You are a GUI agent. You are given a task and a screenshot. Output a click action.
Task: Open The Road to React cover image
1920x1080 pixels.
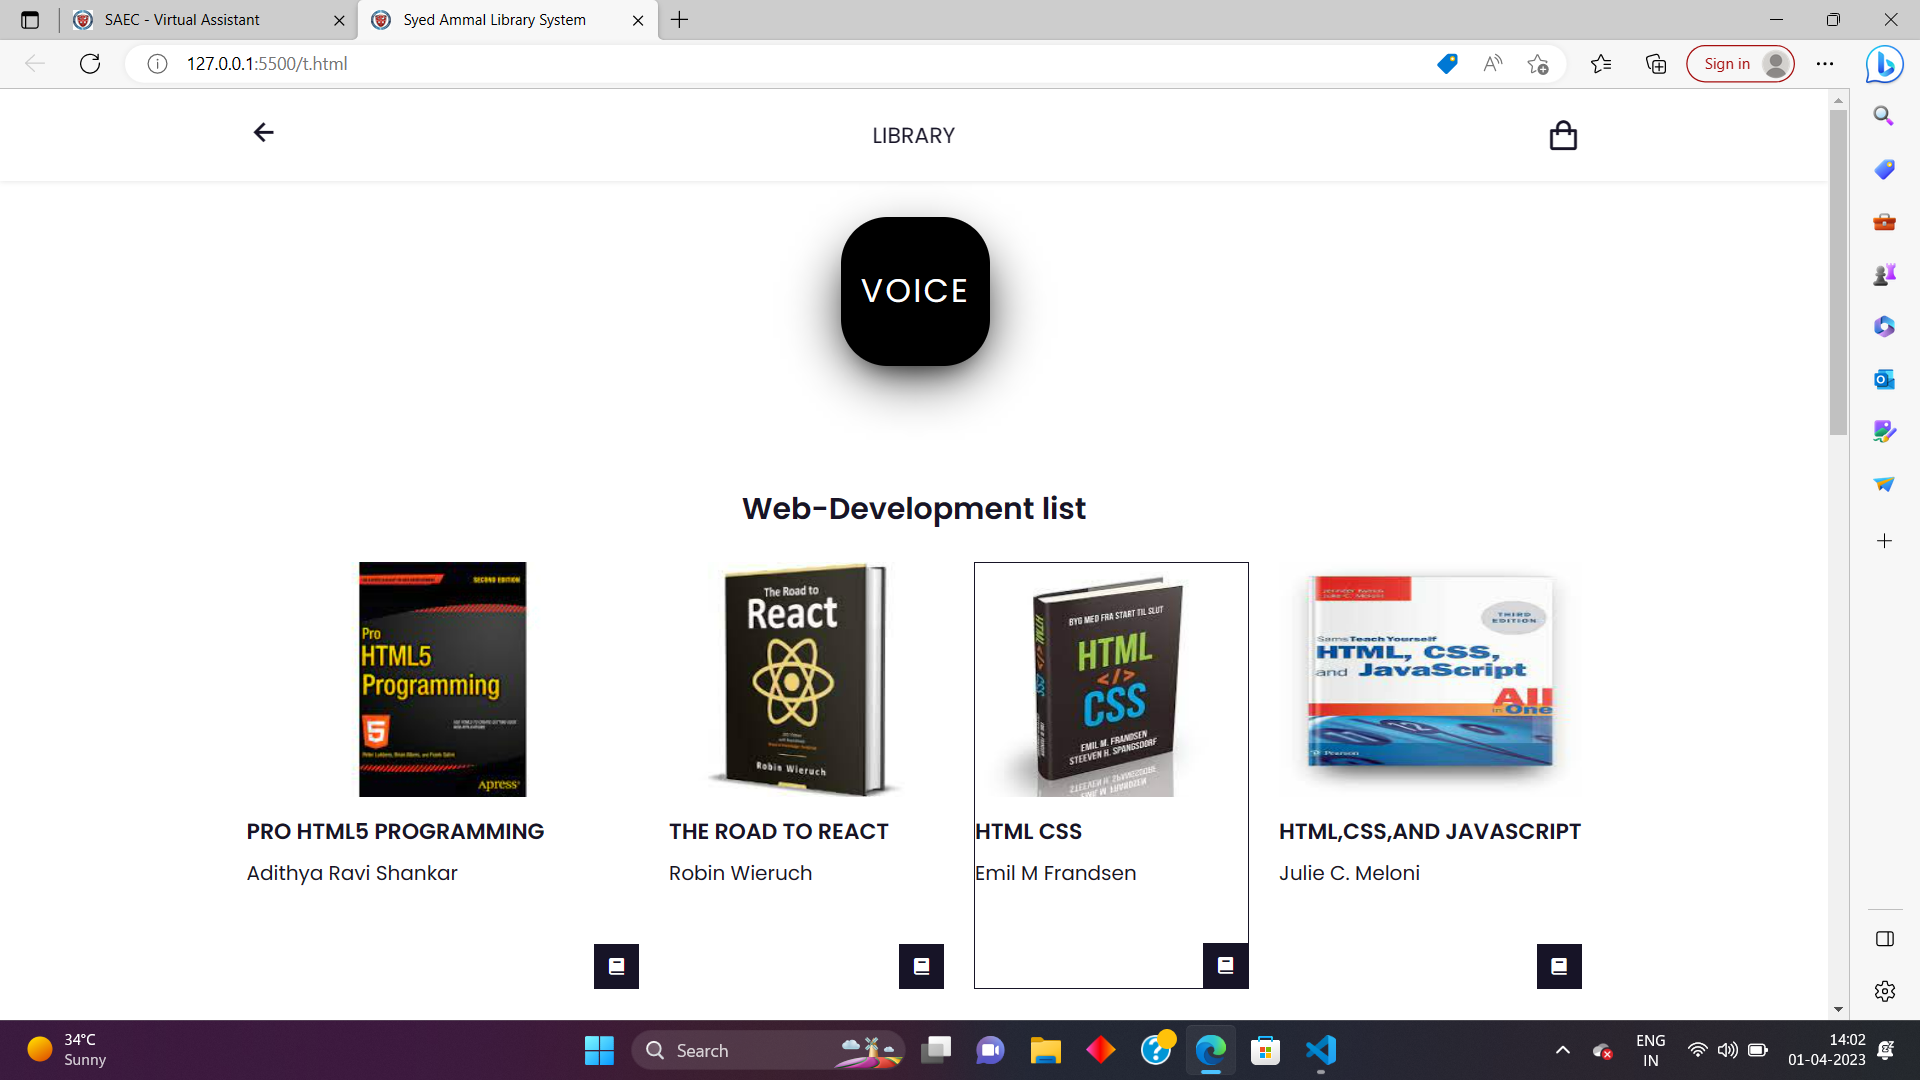[x=805, y=679]
